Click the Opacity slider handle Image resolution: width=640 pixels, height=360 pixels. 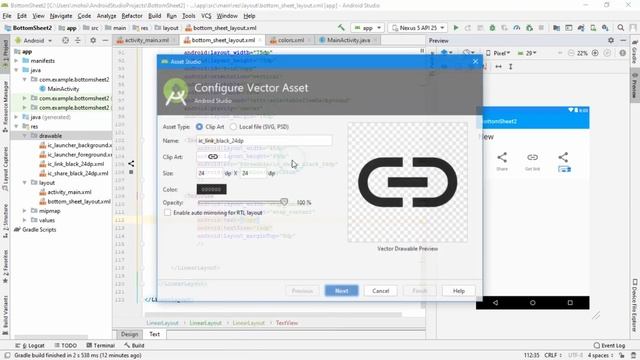point(284,202)
